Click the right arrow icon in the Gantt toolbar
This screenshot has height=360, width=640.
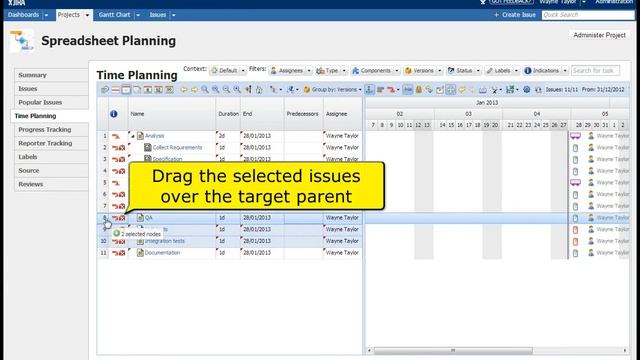(194, 89)
